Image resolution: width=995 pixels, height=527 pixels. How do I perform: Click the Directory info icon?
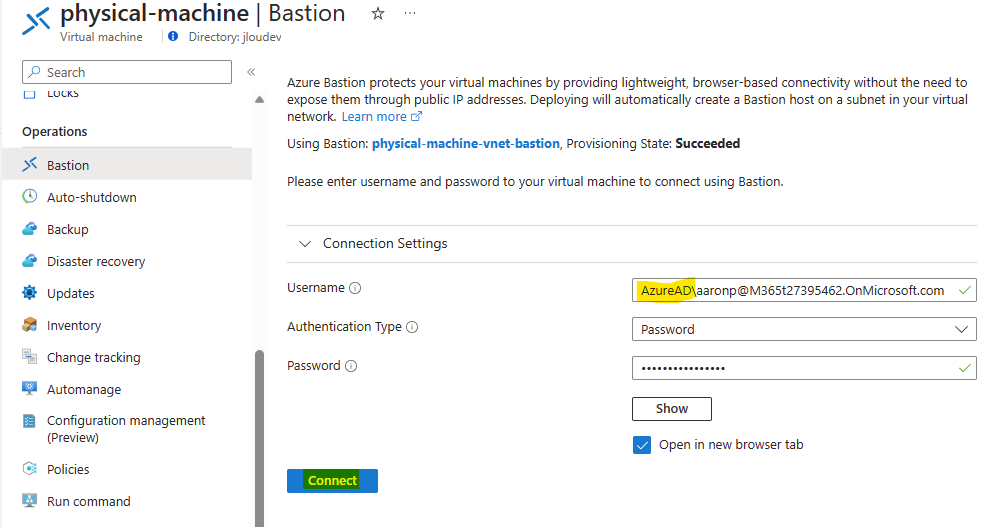pyautogui.click(x=173, y=37)
